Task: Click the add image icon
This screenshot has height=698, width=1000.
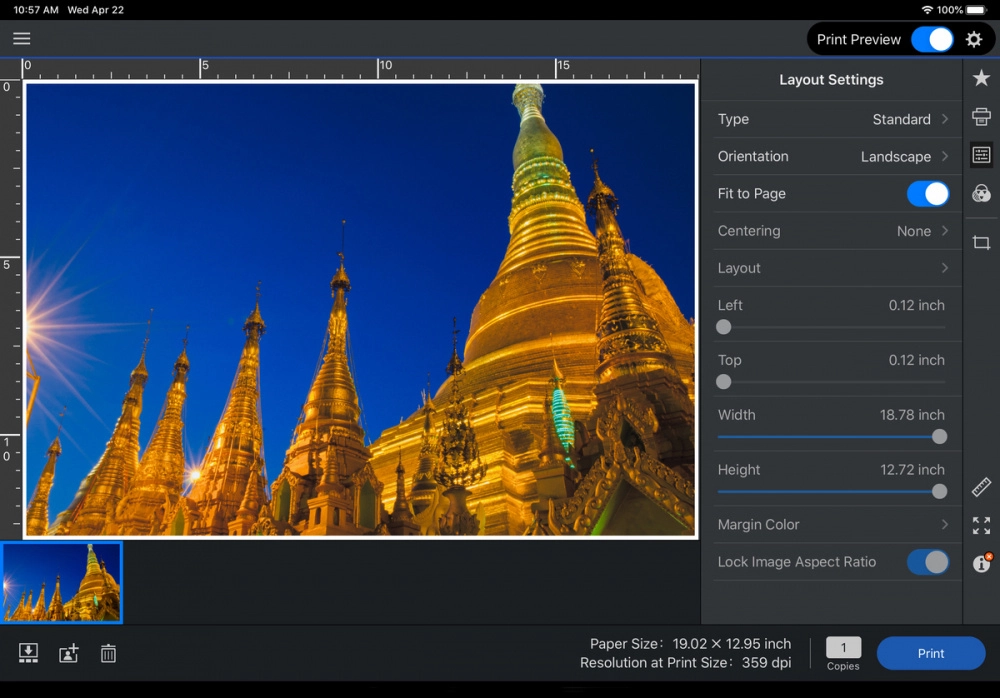Action: coord(68,653)
